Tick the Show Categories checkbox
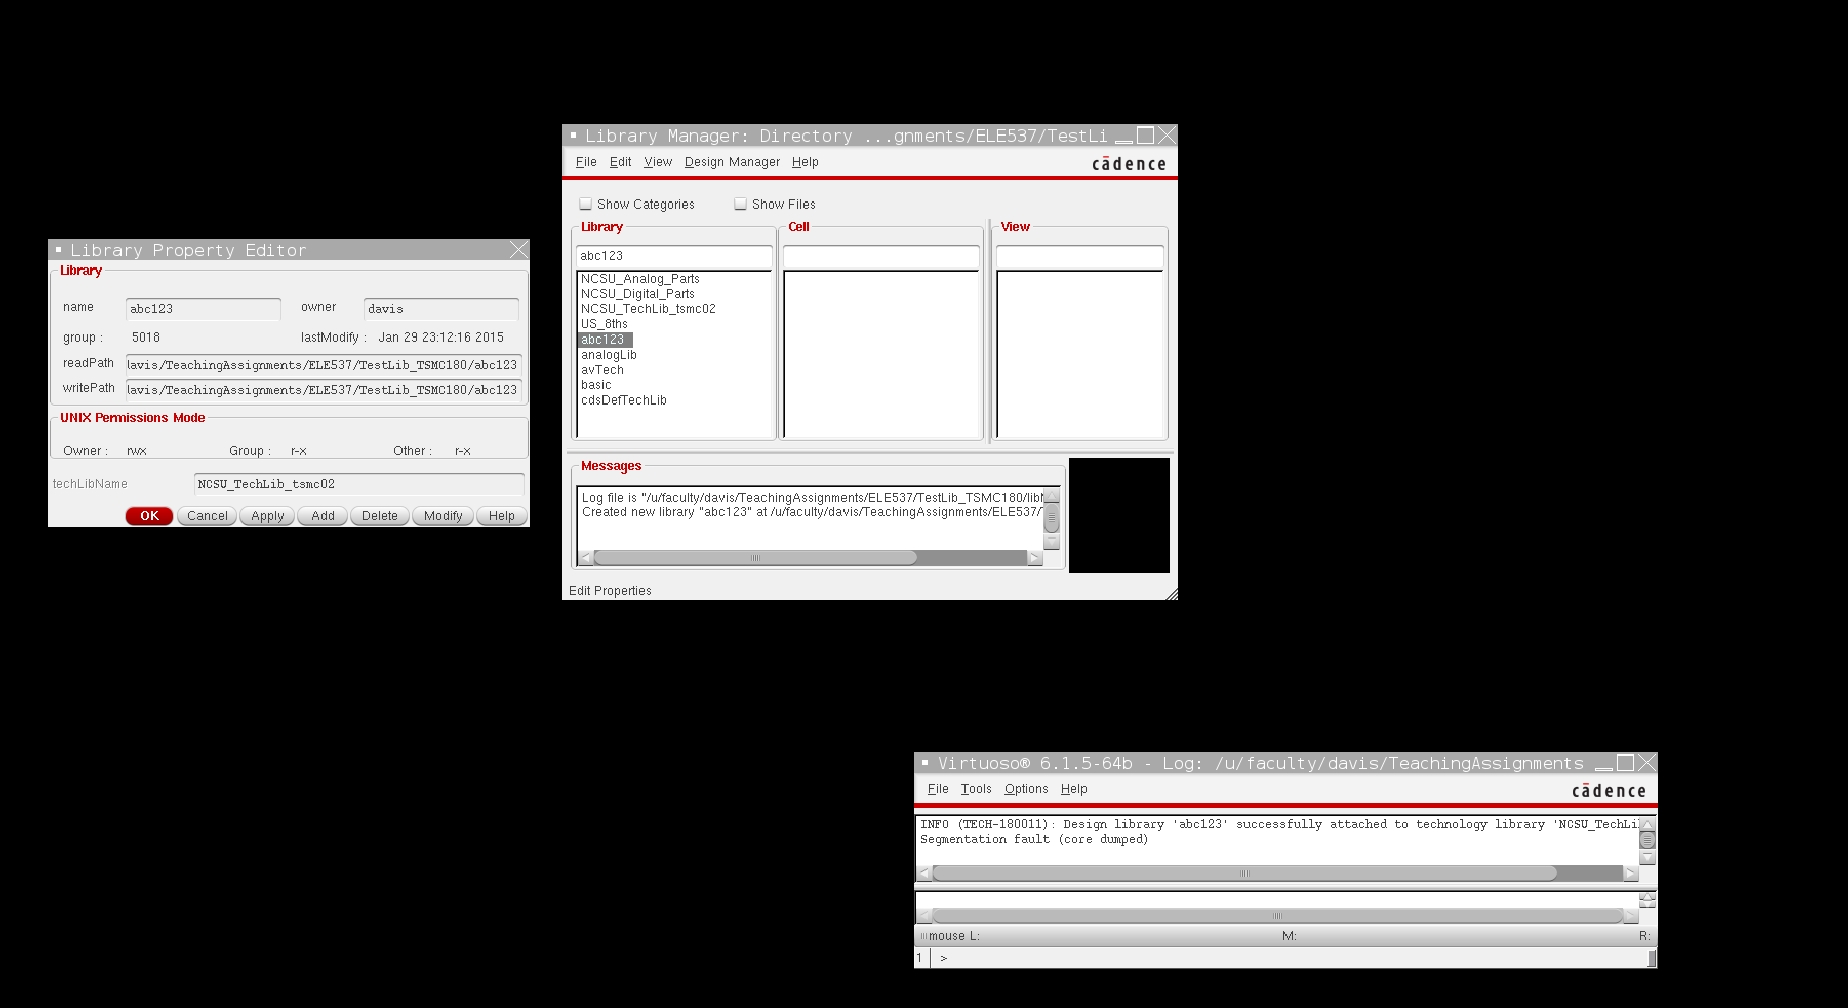This screenshot has height=1008, width=1848. 586,204
